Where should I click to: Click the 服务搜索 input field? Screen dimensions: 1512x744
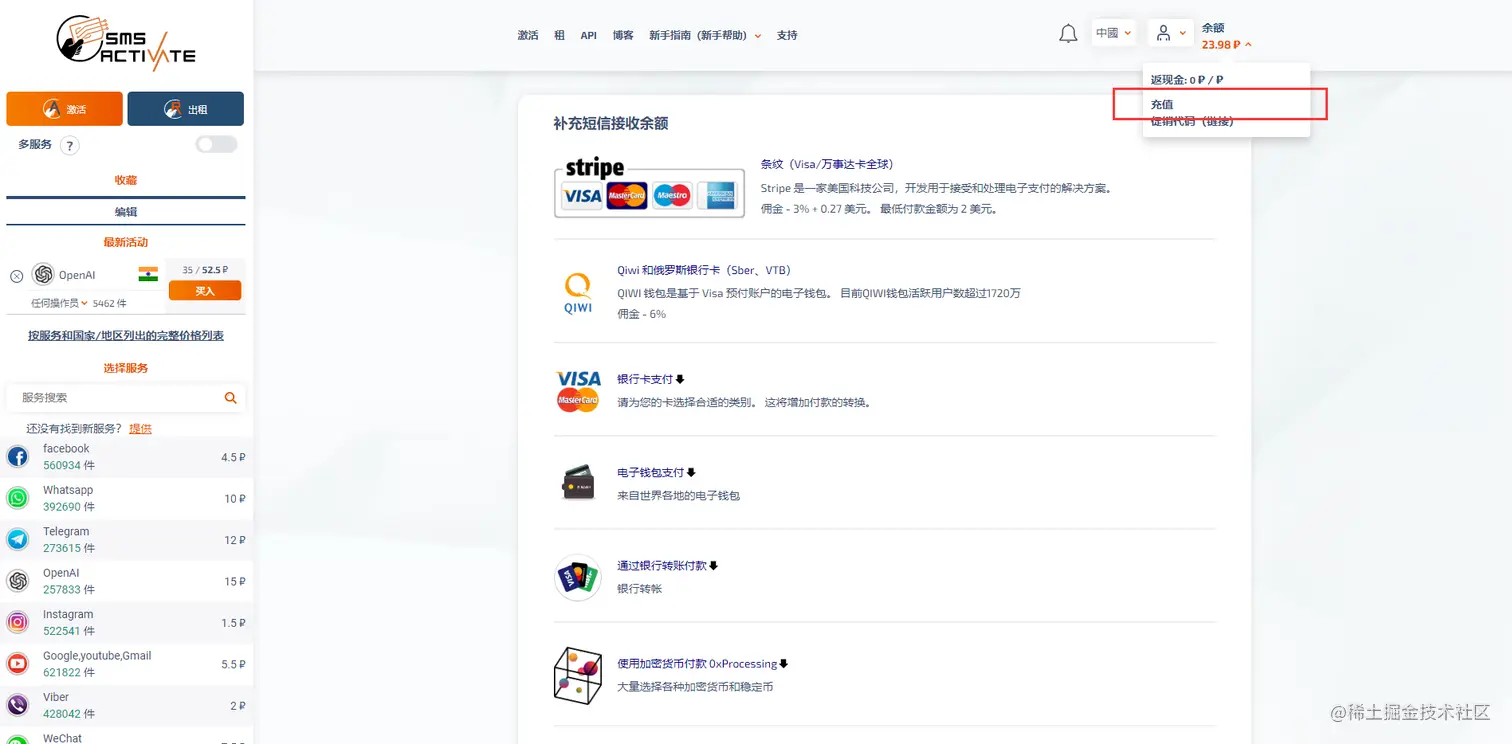pos(110,398)
